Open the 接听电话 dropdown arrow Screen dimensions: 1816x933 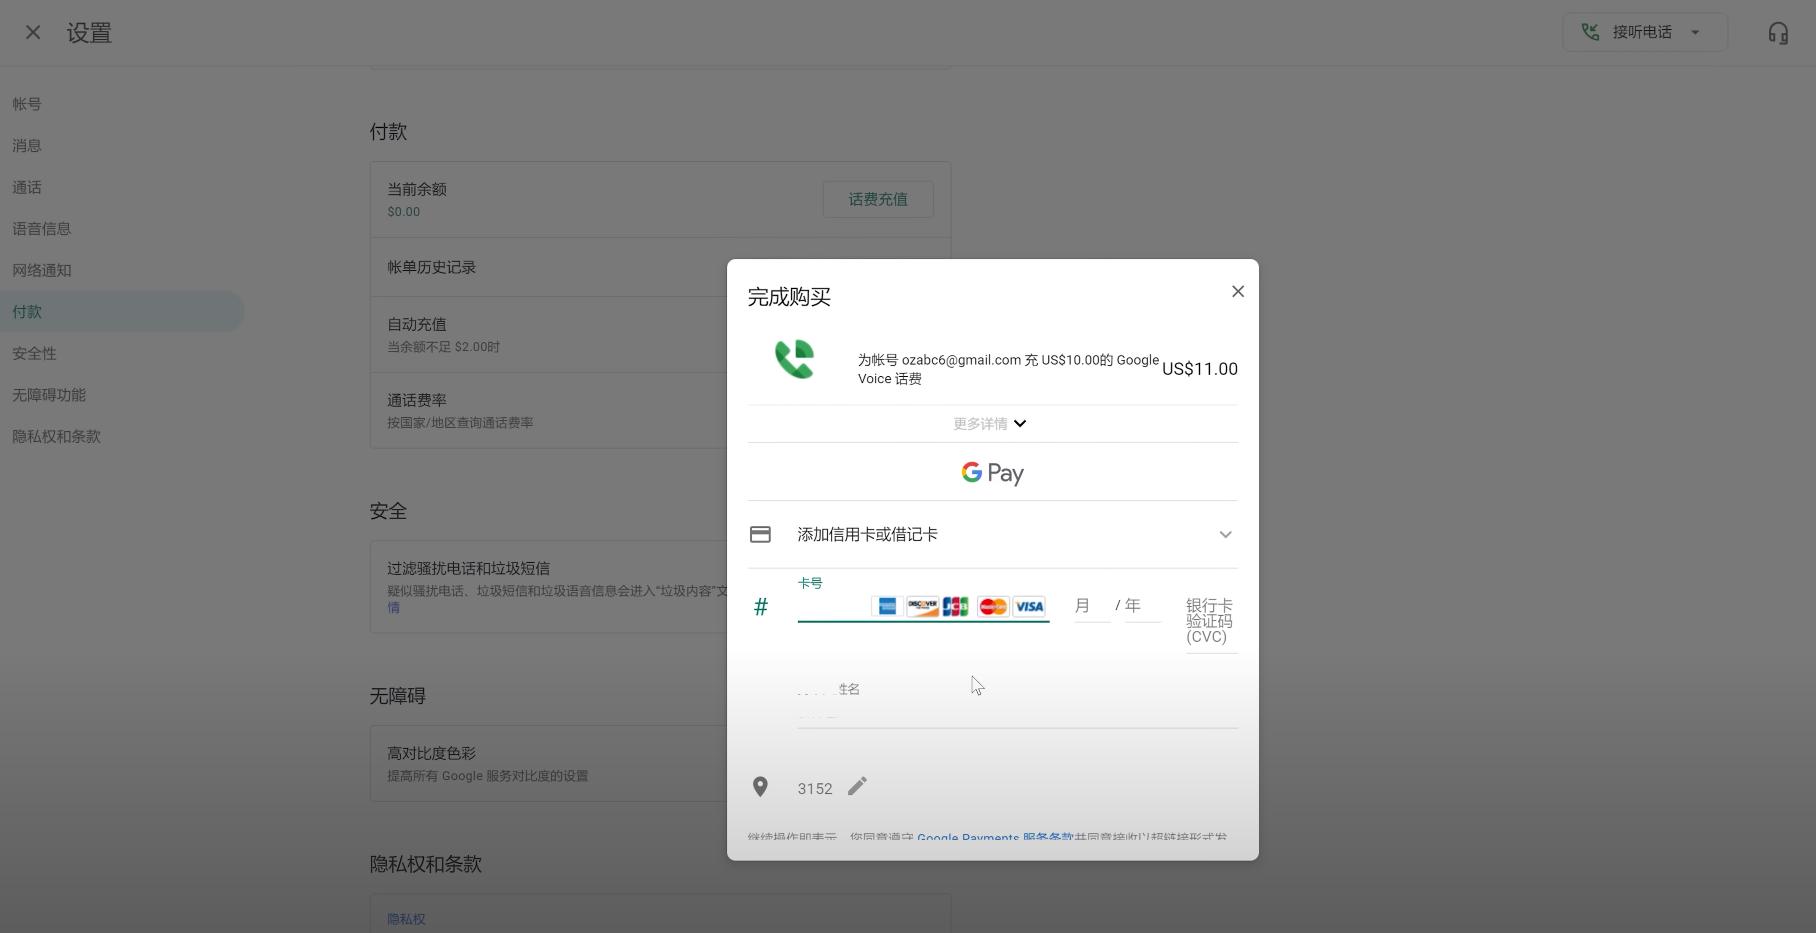click(x=1695, y=31)
